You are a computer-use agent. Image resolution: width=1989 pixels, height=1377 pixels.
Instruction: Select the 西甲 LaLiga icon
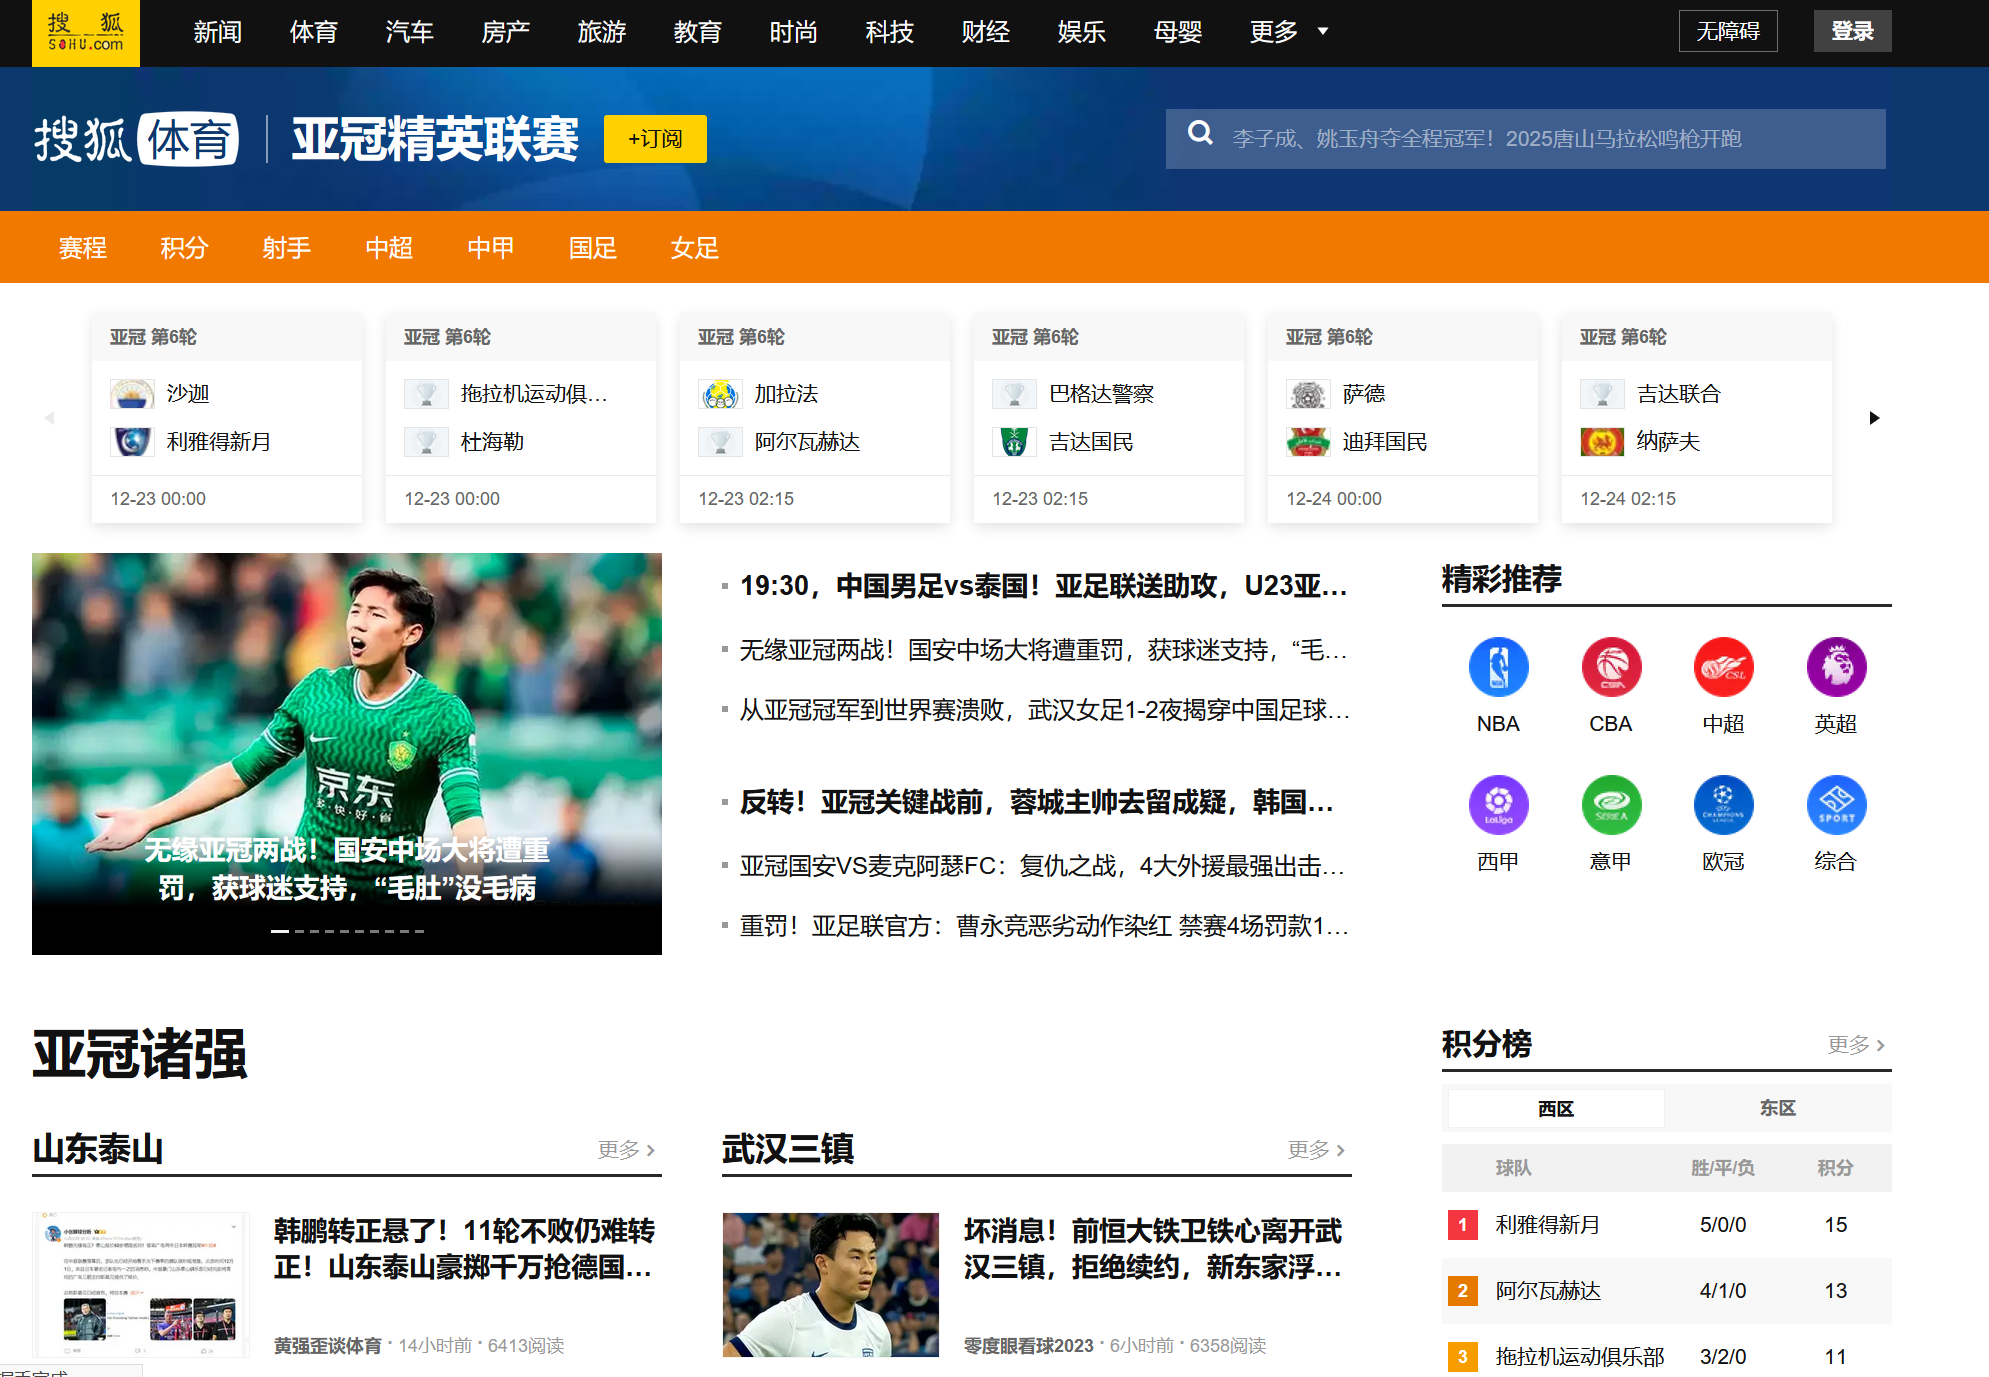[1498, 805]
